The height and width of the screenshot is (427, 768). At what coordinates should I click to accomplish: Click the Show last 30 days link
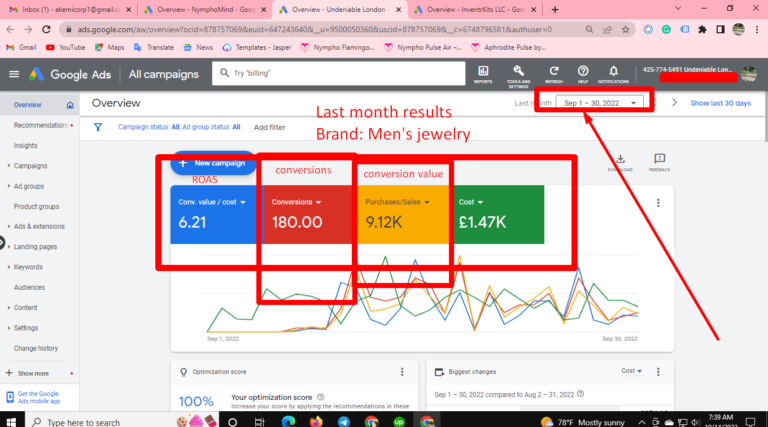(718, 103)
